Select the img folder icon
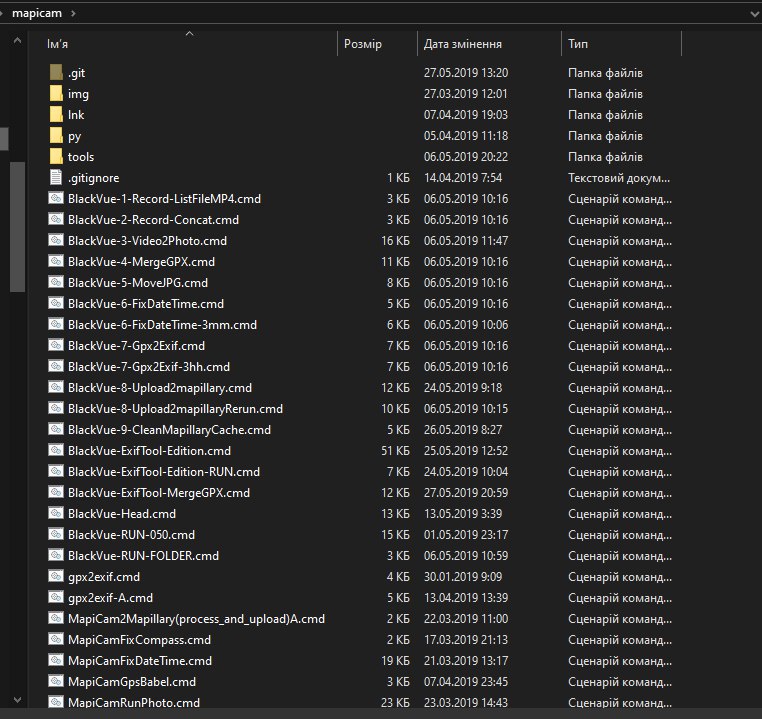This screenshot has height=719, width=762. tap(56, 93)
